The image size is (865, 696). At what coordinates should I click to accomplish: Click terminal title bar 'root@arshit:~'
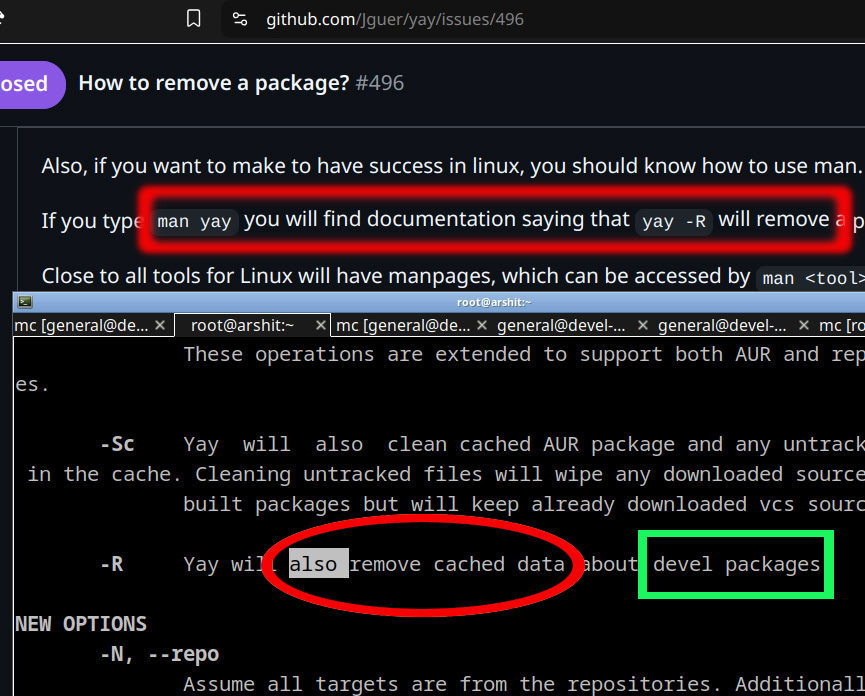point(494,302)
